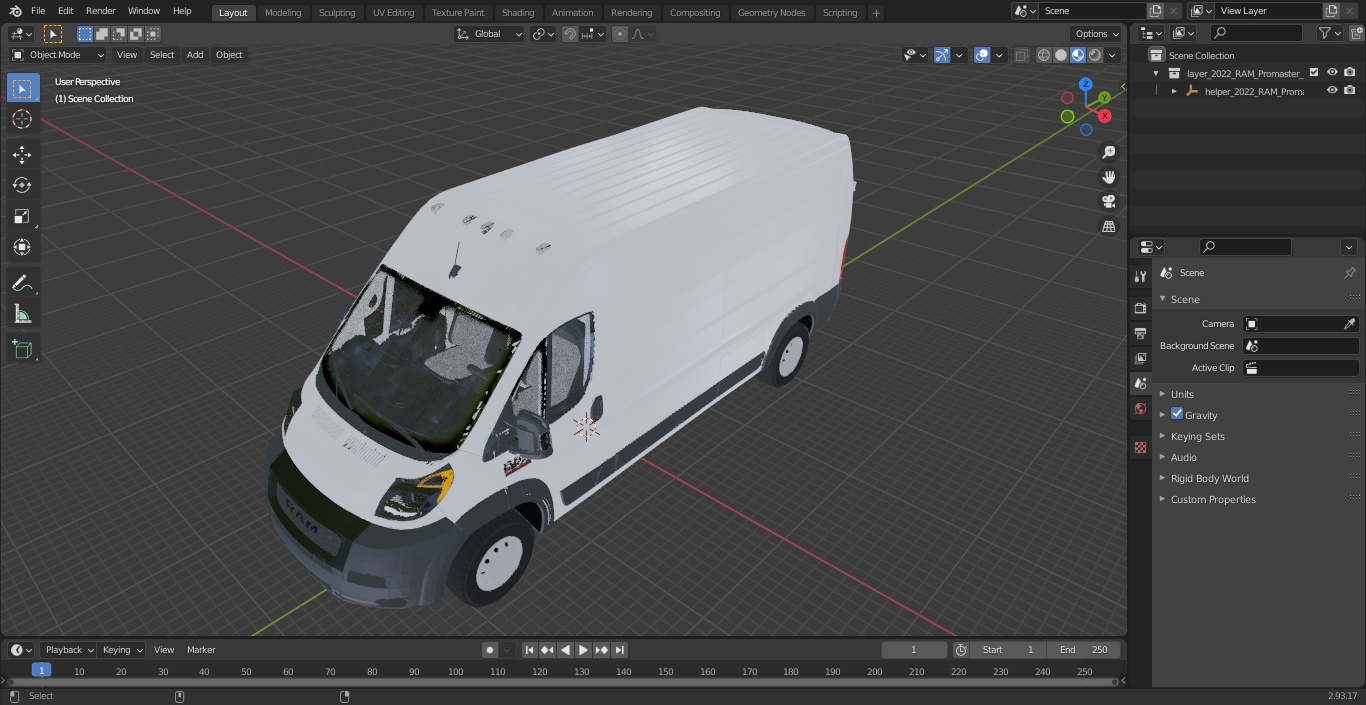Click the pin icon in properties header
The height and width of the screenshot is (705, 1366).
(x=1349, y=273)
